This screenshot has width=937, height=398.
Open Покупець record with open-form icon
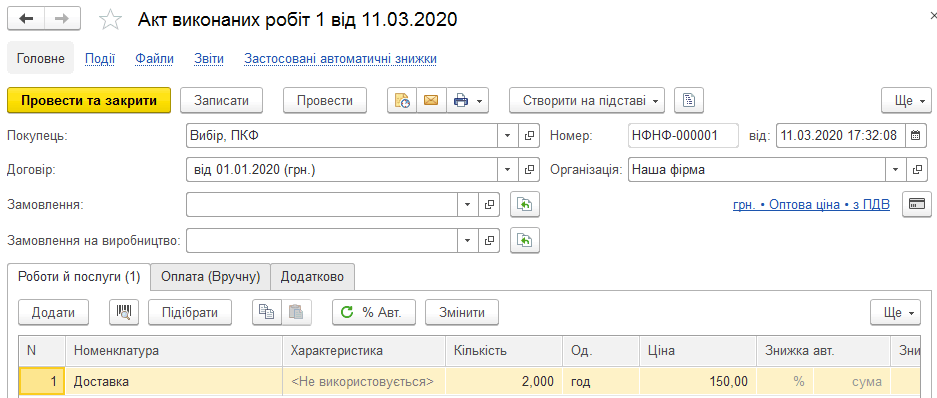[x=528, y=136]
